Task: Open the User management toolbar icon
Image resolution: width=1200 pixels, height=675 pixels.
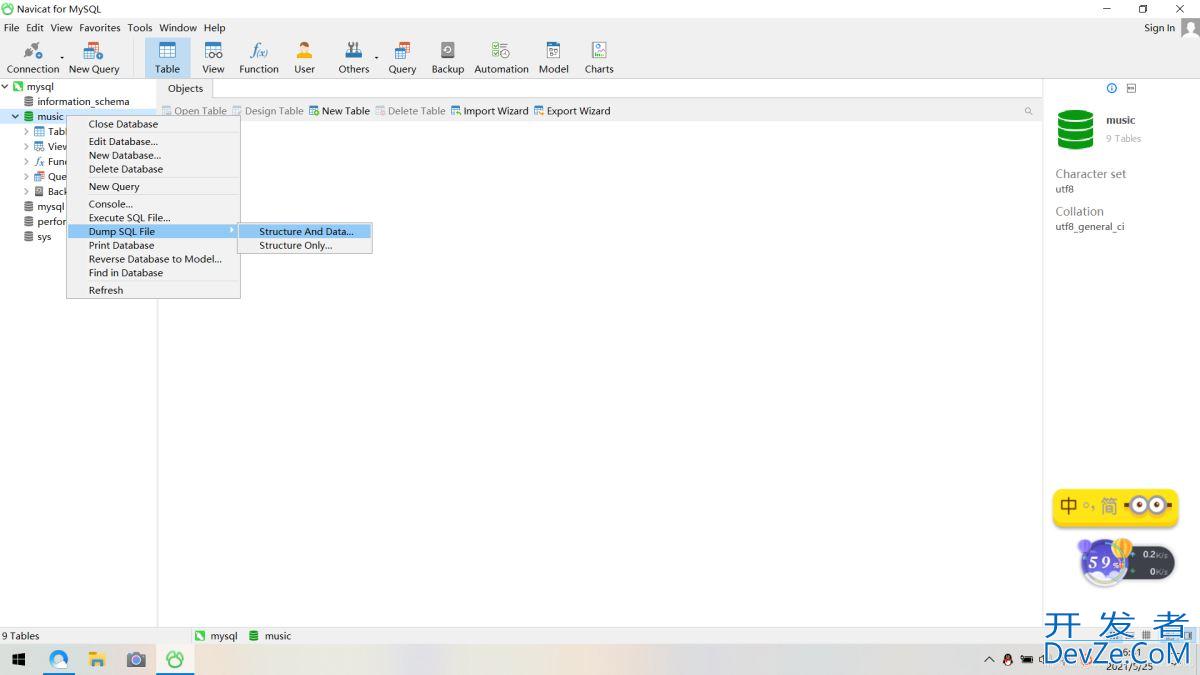Action: click(304, 57)
